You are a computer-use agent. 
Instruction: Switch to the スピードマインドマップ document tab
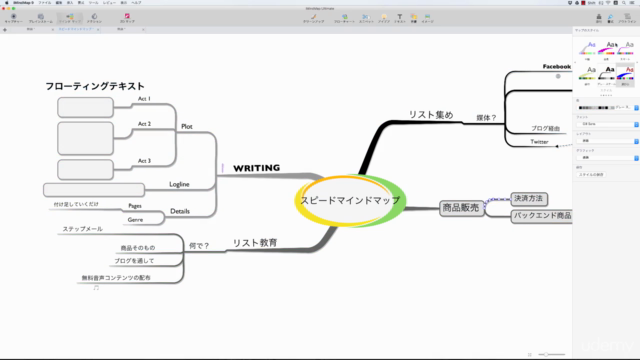(x=76, y=29)
